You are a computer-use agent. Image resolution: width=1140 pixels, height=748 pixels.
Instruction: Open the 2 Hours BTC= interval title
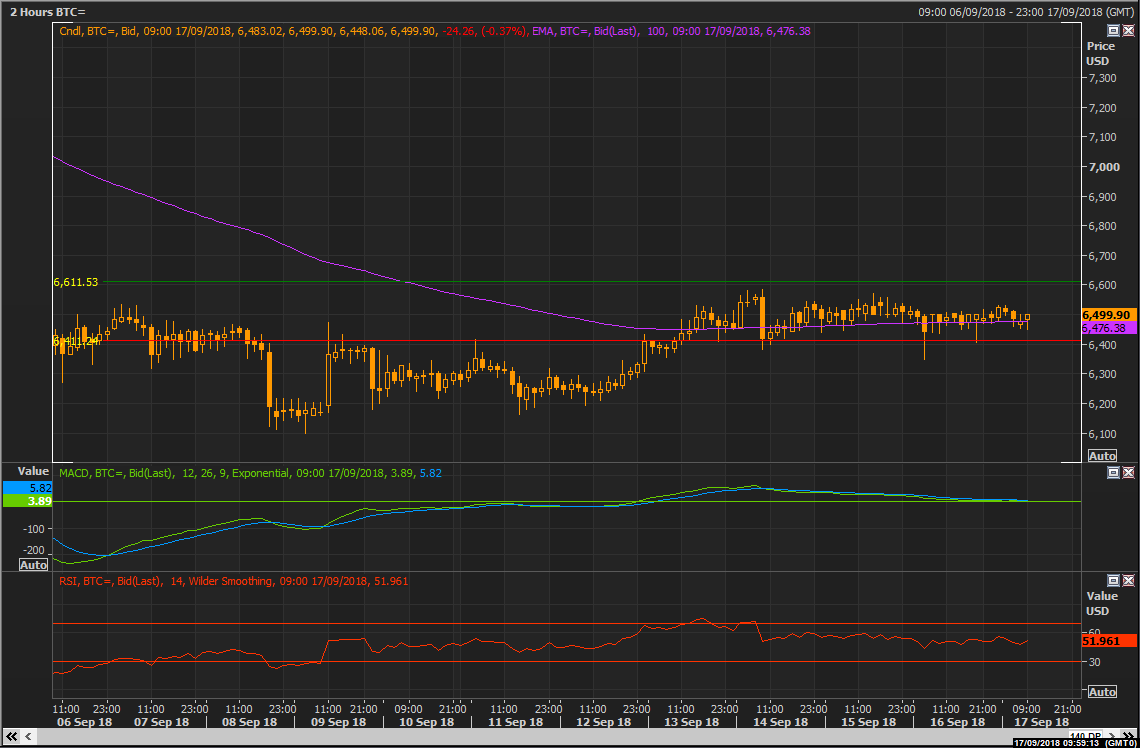point(48,12)
